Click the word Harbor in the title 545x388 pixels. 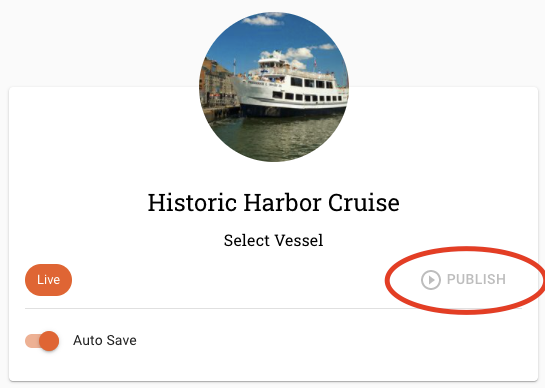[x=282, y=203]
